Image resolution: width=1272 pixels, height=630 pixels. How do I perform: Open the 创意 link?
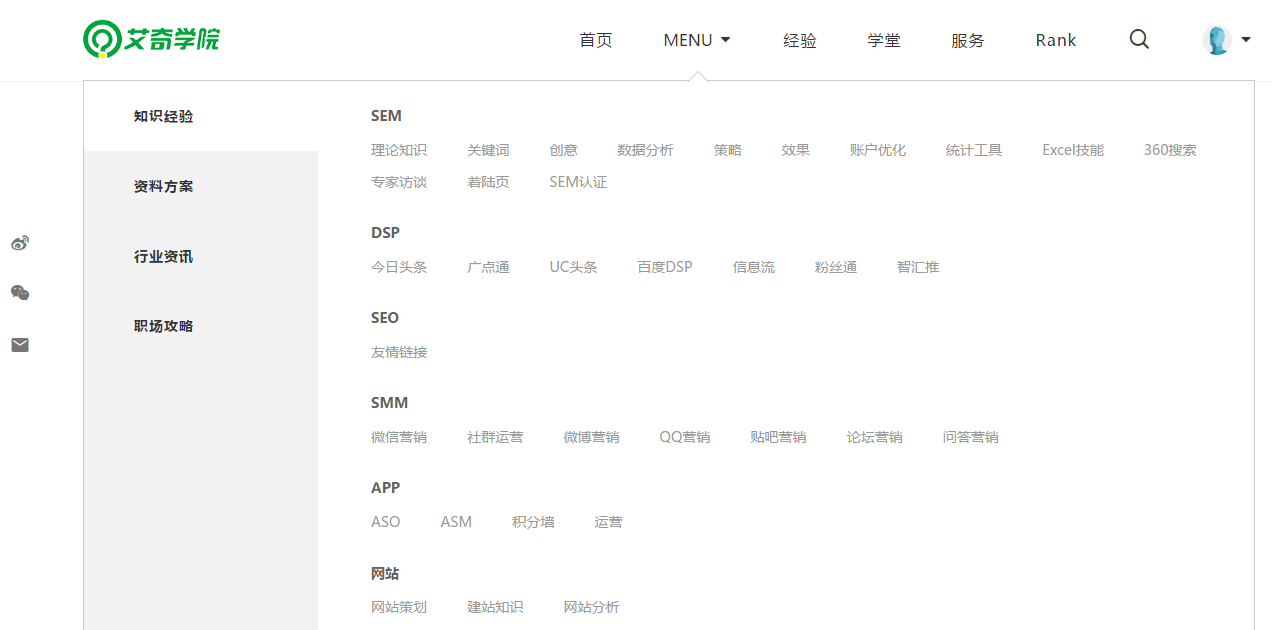click(563, 150)
